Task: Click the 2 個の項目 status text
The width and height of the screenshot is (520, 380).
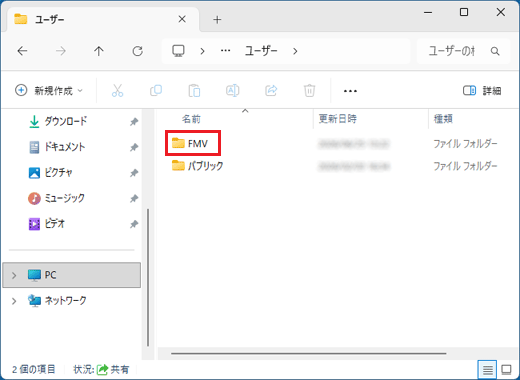Action: 33,369
